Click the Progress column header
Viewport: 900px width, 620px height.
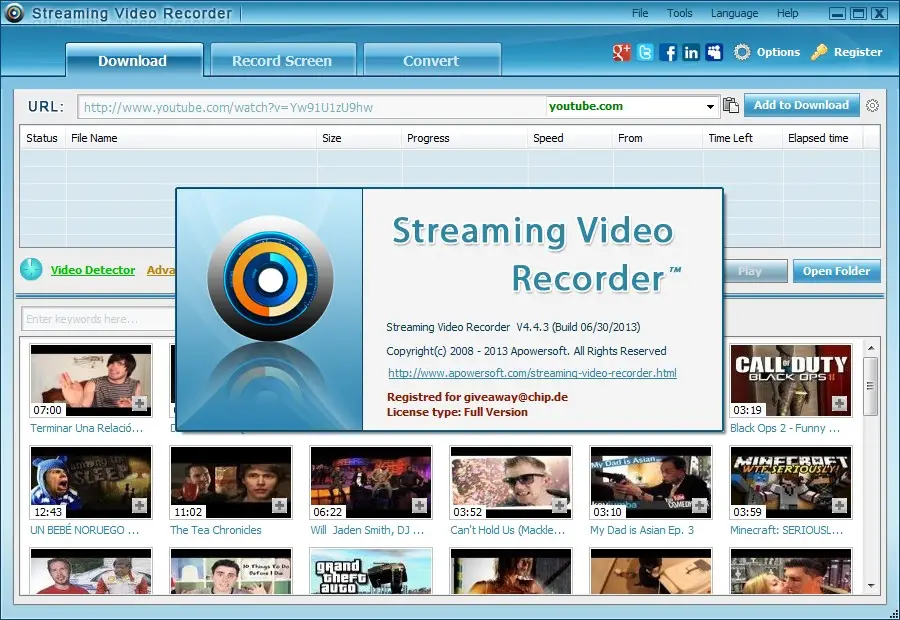tap(464, 138)
